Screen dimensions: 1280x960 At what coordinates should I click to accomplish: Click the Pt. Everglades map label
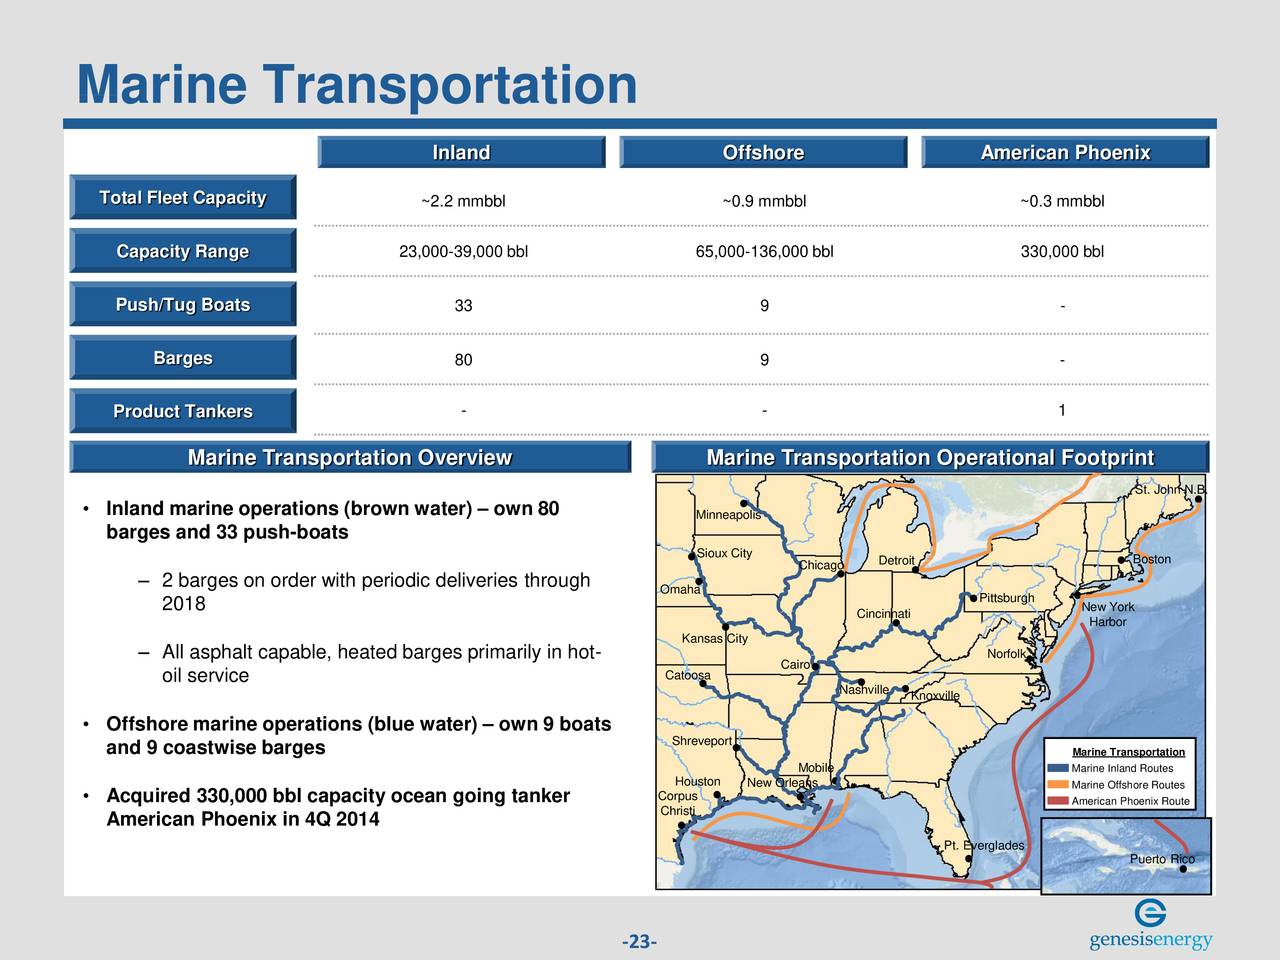click(984, 846)
